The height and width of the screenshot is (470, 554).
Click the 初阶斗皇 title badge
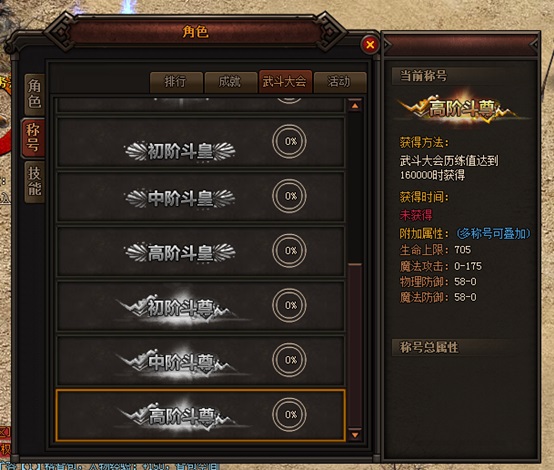click(180, 151)
